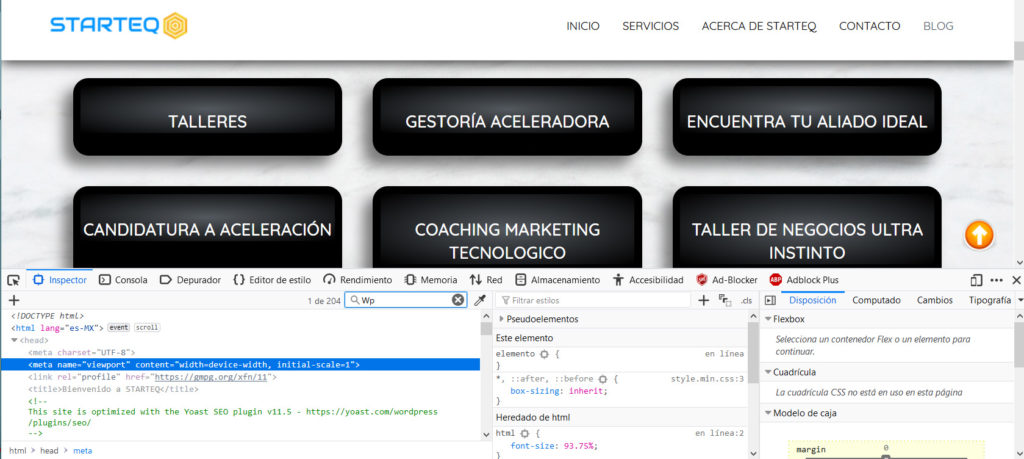The image size is (1024, 459).
Task: Switch to the Consola tab
Action: tap(124, 280)
